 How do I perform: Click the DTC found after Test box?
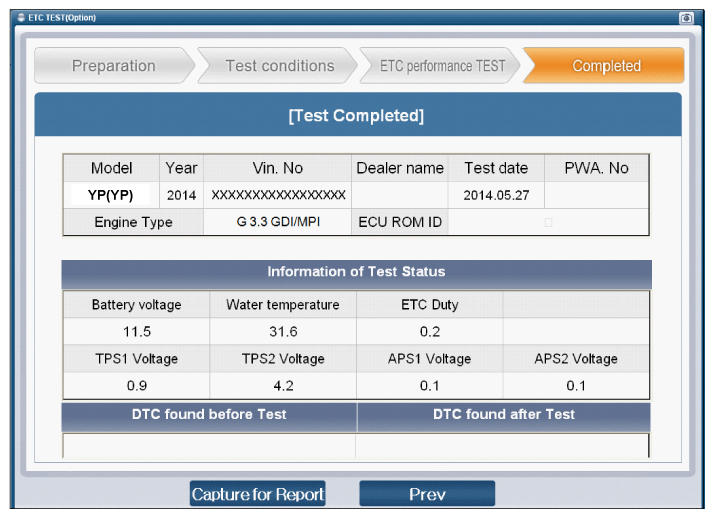[x=503, y=445]
